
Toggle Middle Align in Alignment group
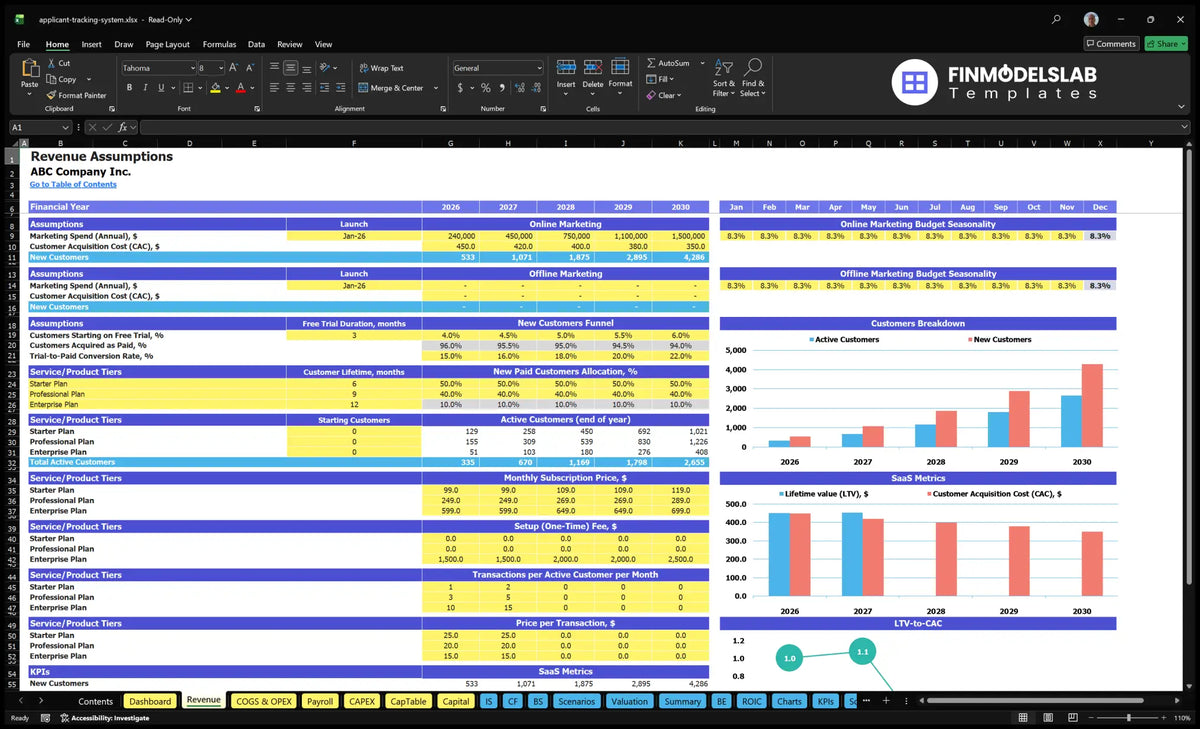tap(290, 68)
